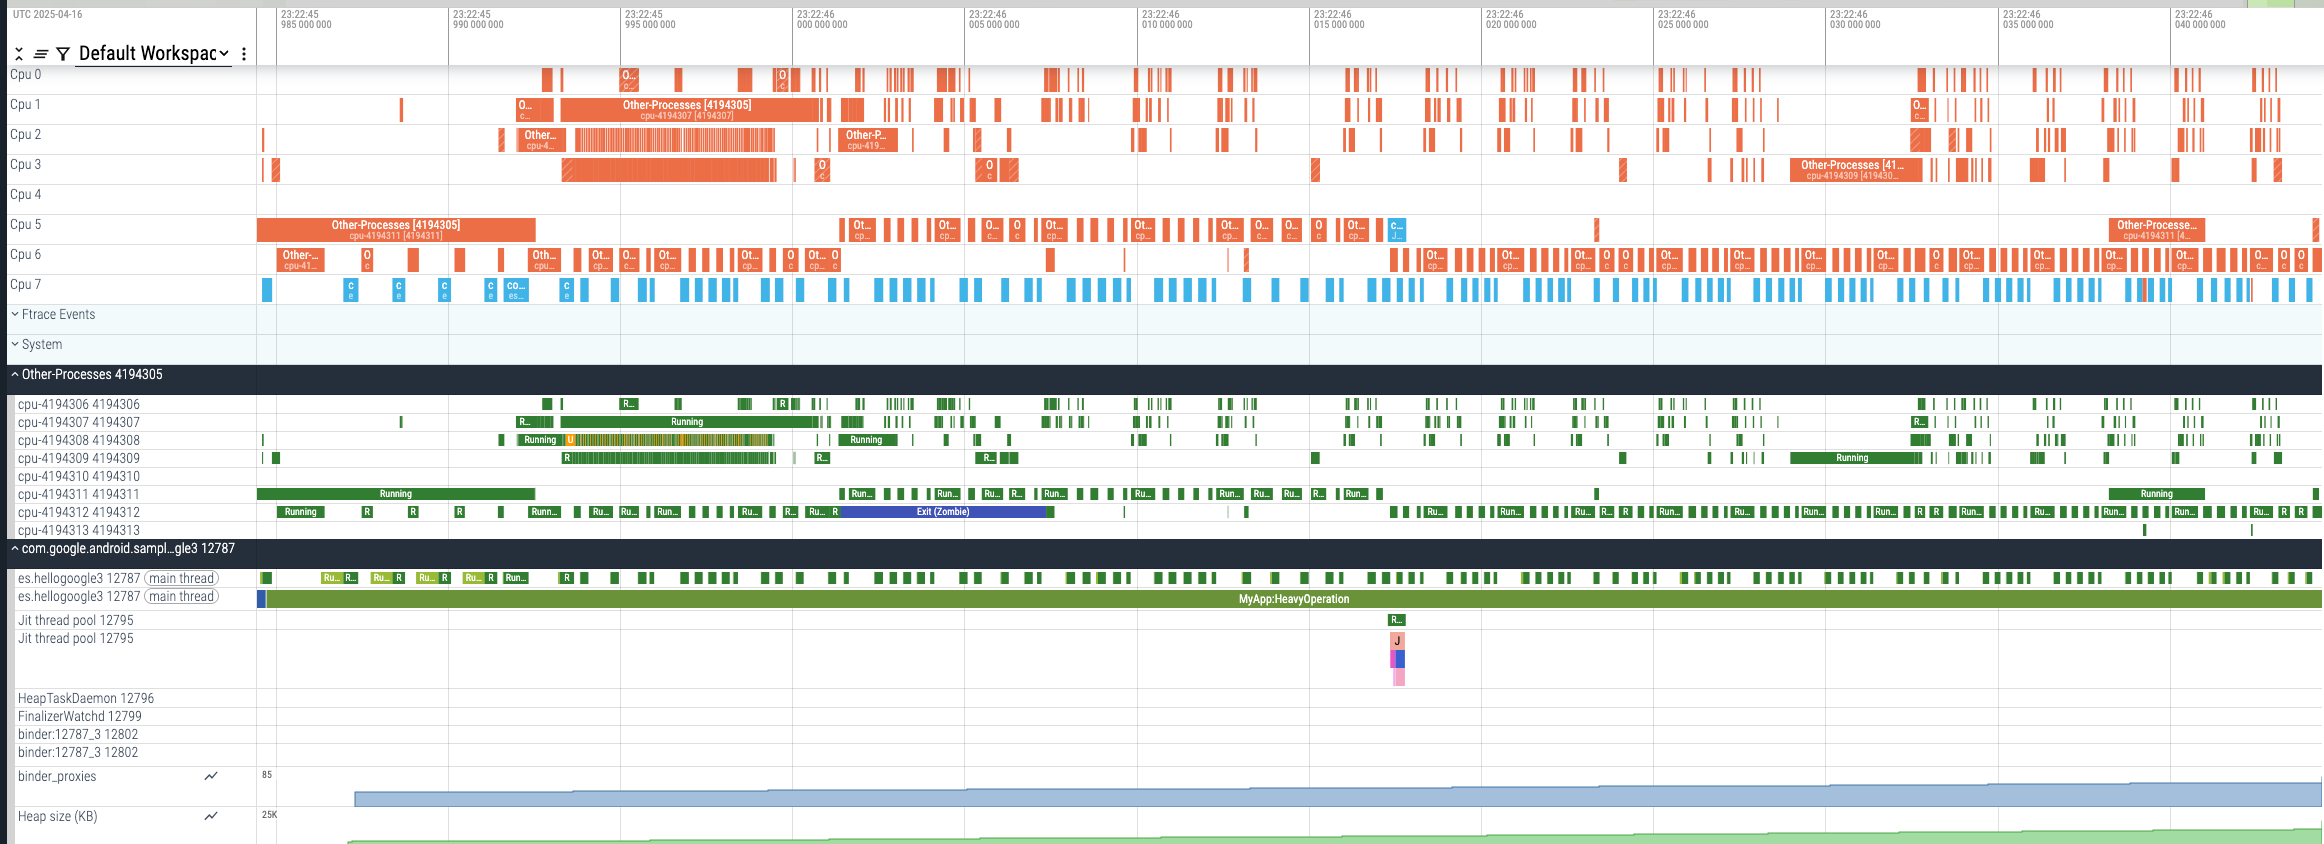Click the Cpu 4 track label
The image size is (2324, 844).
26,194
